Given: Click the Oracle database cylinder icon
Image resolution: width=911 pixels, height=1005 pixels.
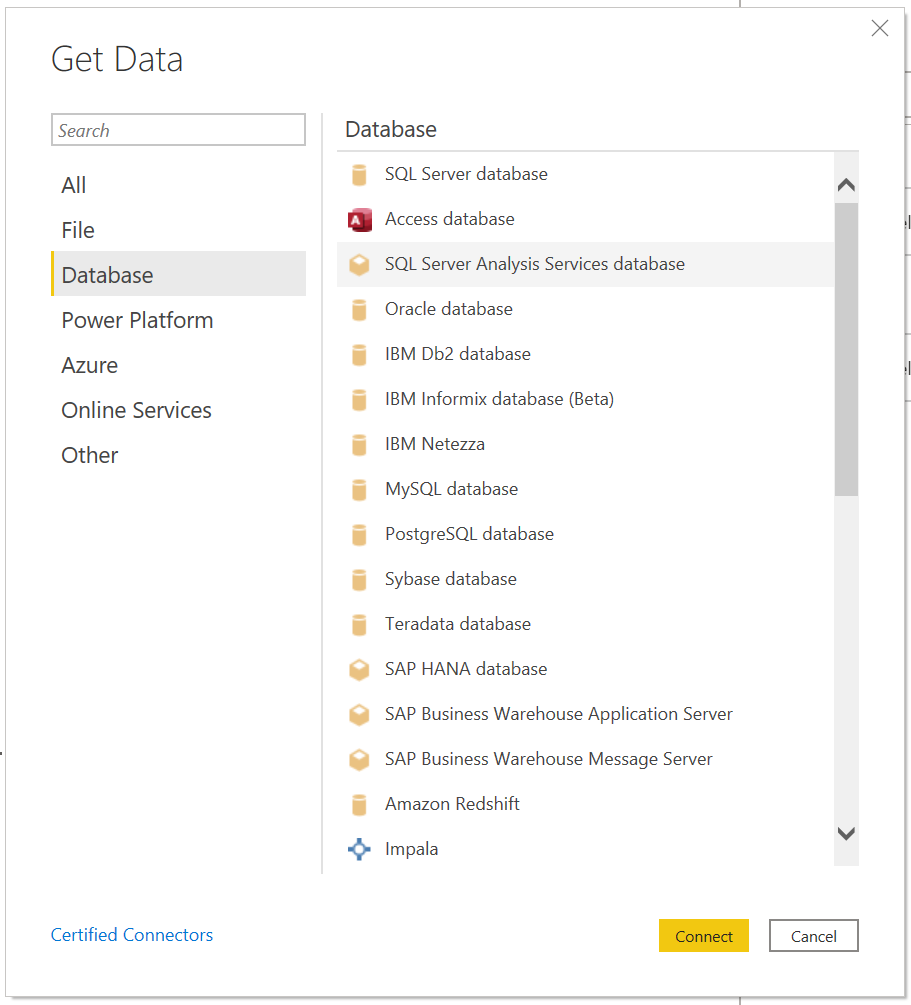Looking at the screenshot, I should pos(359,310).
